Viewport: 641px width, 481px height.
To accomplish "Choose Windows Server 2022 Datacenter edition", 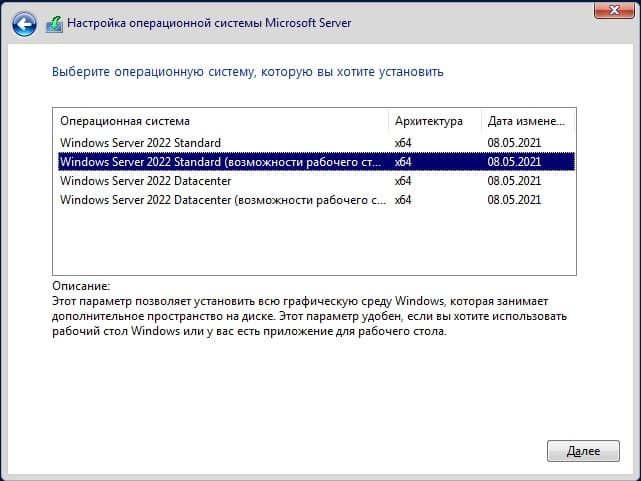I will pos(316,181).
